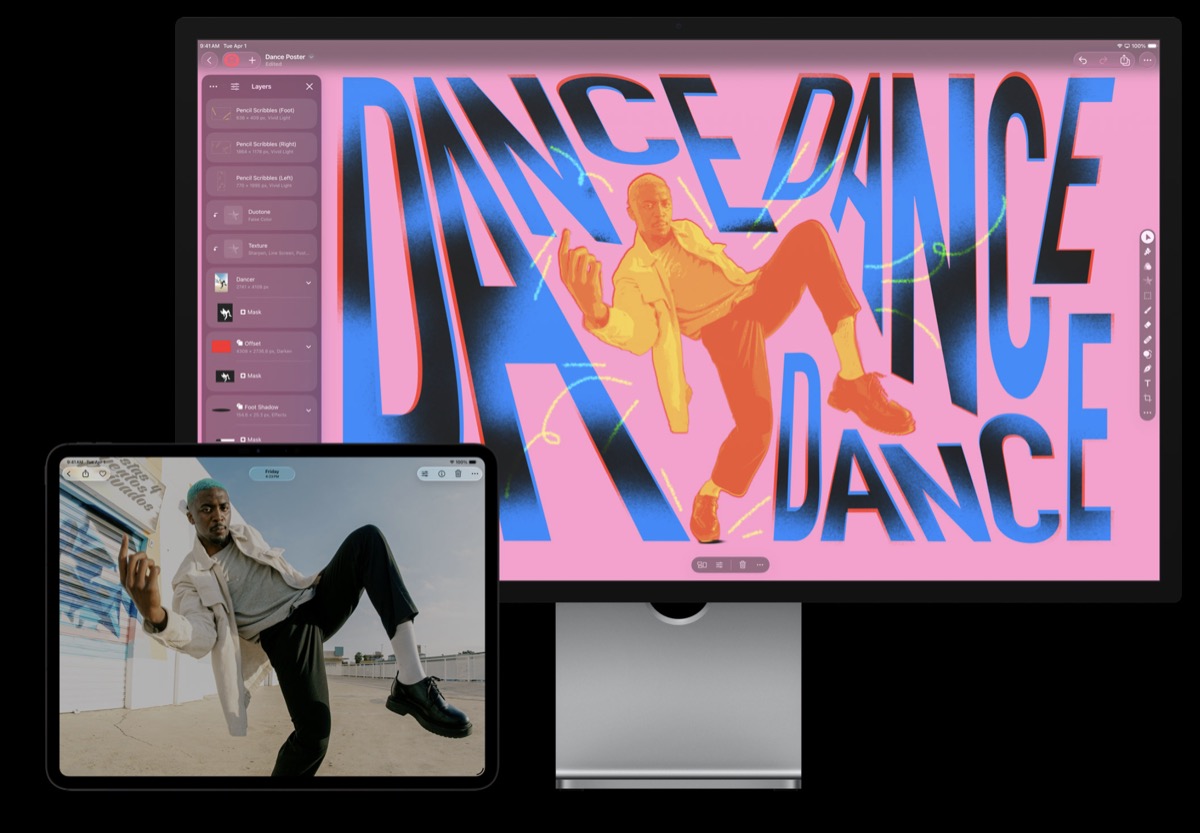Image resolution: width=1200 pixels, height=833 pixels.
Task: Close the Layers panel
Action: (x=309, y=87)
